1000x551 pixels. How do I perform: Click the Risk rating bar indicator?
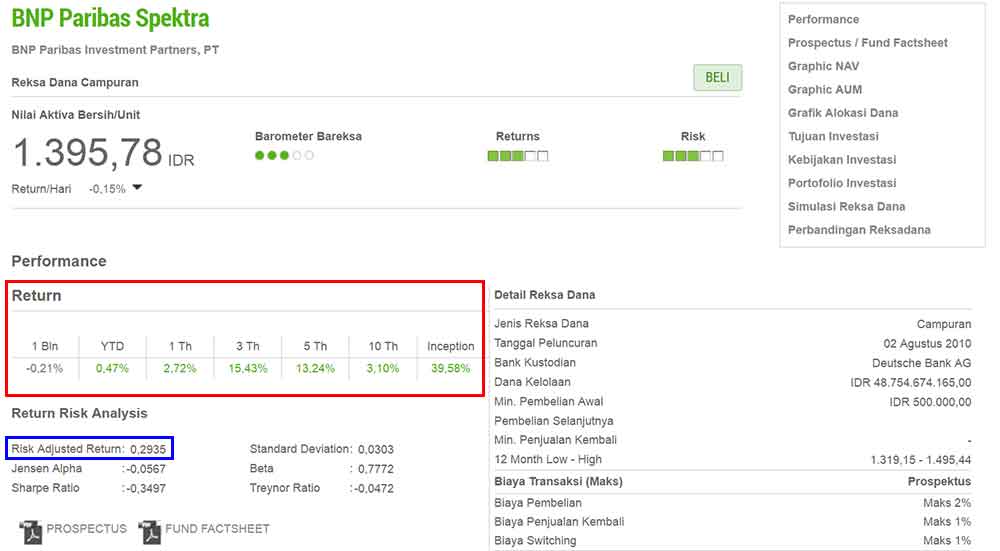coord(692,155)
